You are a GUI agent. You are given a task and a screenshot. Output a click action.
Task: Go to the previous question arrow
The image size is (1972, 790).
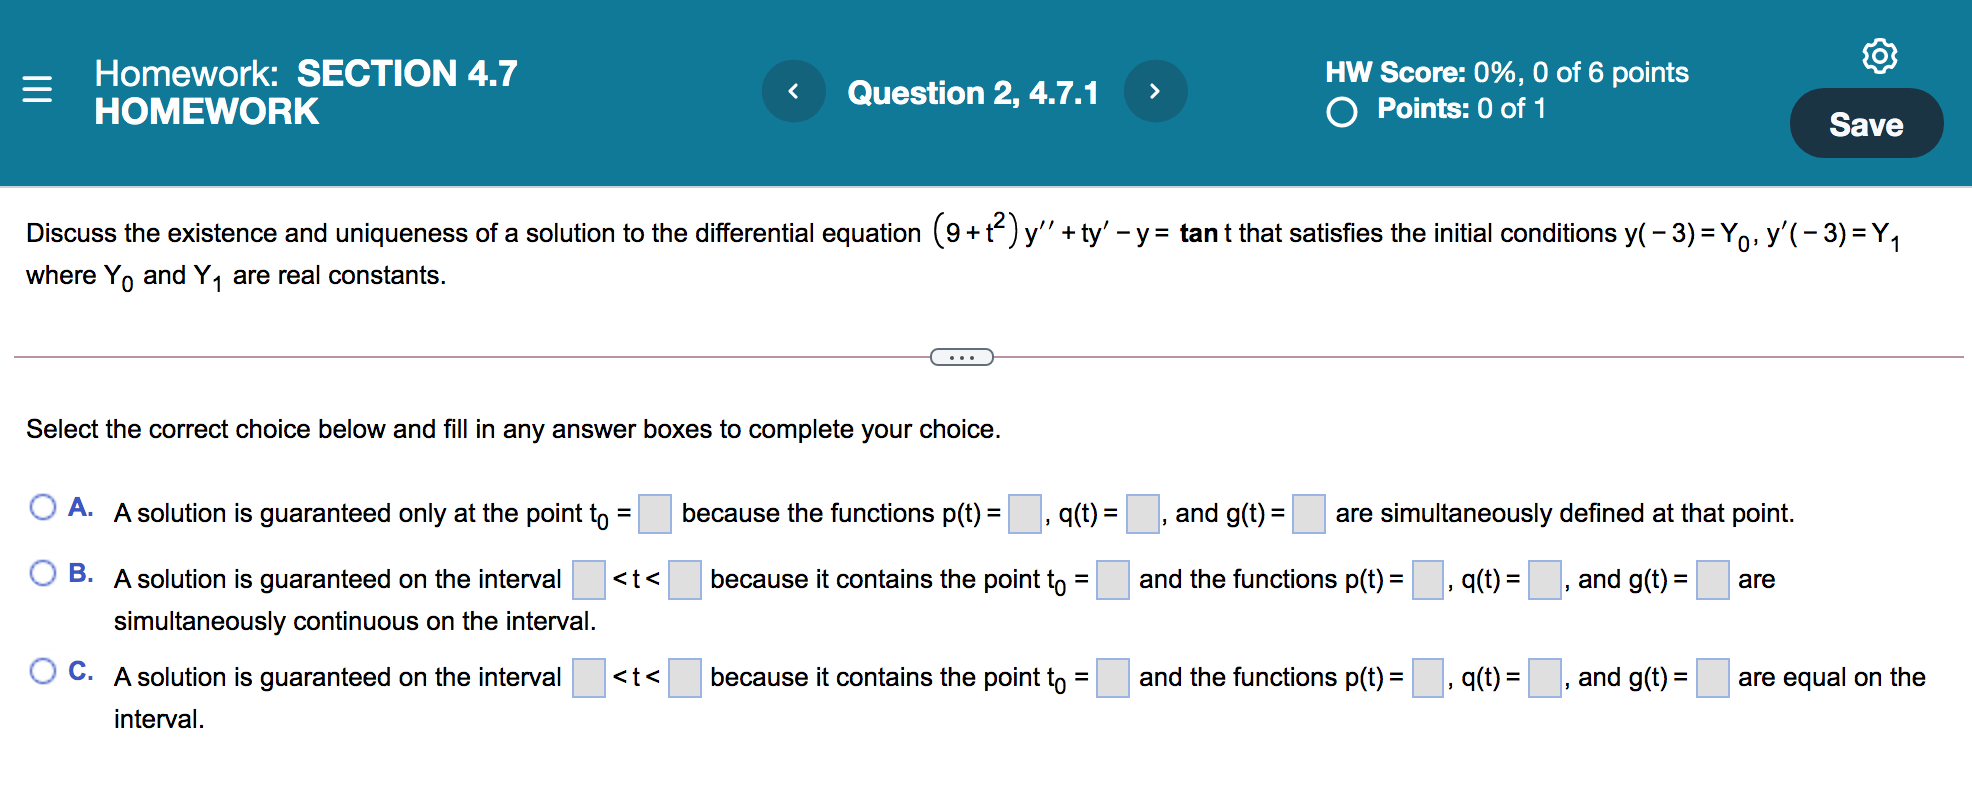click(793, 92)
